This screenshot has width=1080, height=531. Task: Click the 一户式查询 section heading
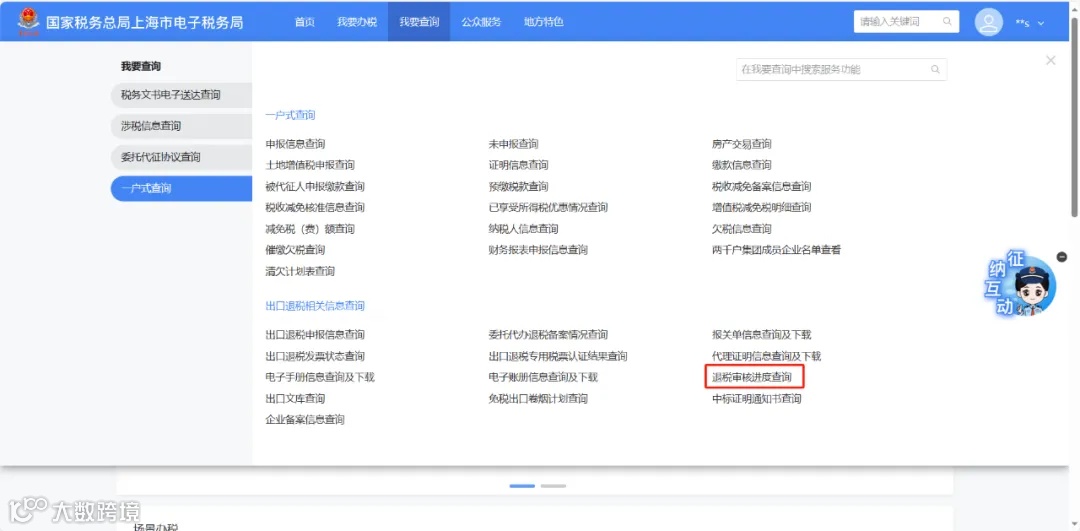[x=291, y=115]
